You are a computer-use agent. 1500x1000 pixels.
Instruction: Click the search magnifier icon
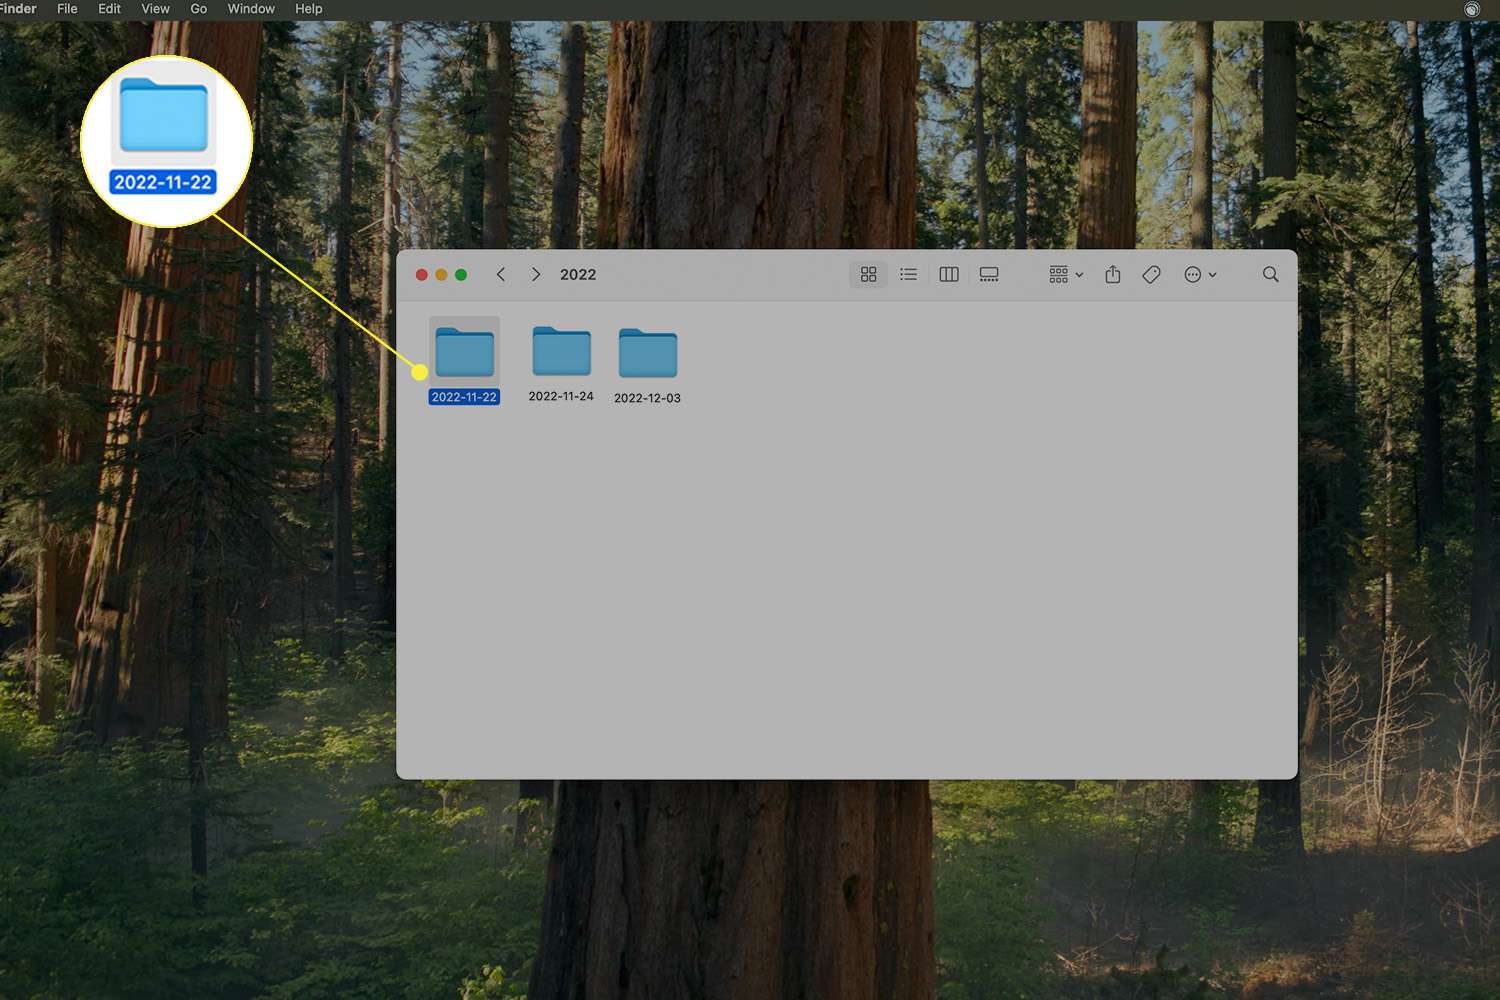[1270, 275]
